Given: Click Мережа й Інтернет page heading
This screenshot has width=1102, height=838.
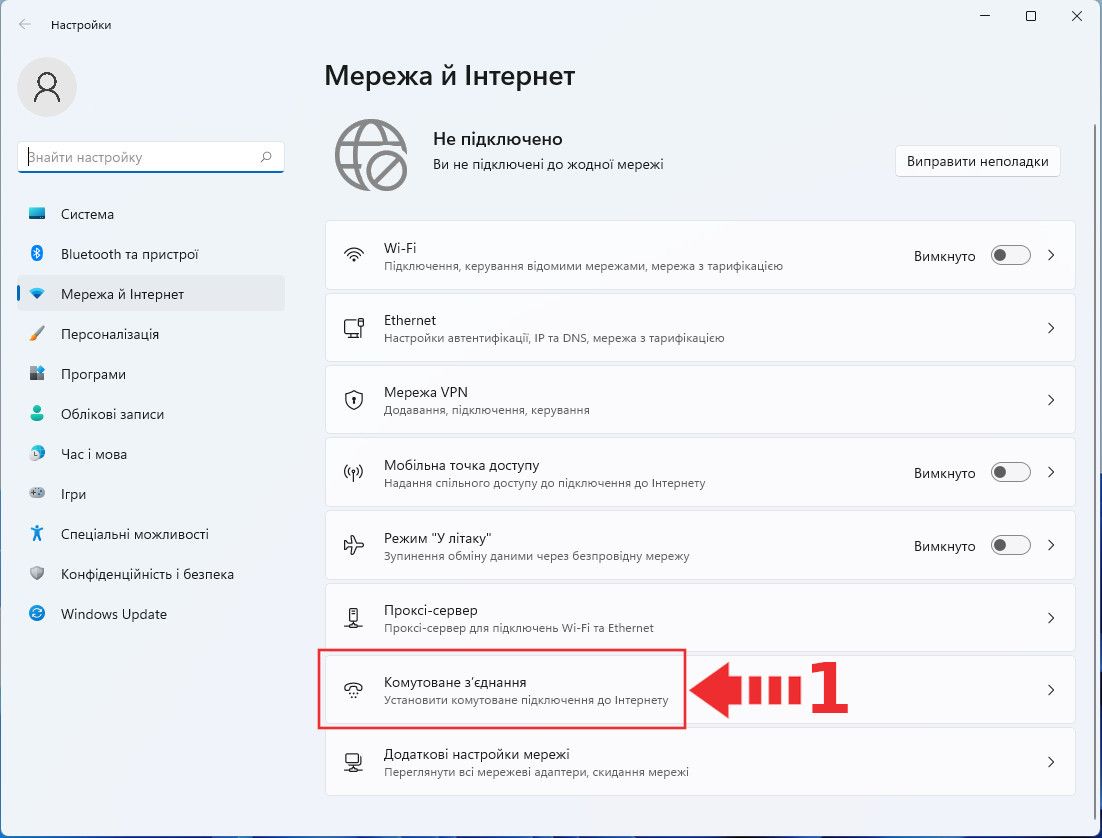Looking at the screenshot, I should point(450,76).
